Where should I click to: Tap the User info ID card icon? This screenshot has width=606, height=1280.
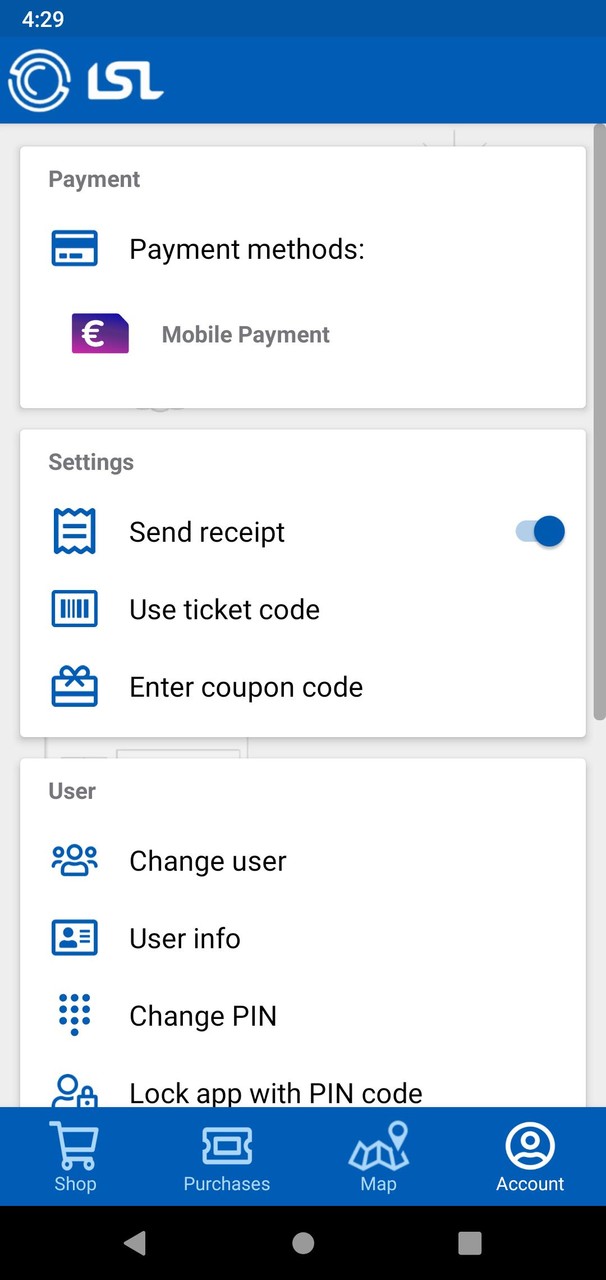point(75,938)
